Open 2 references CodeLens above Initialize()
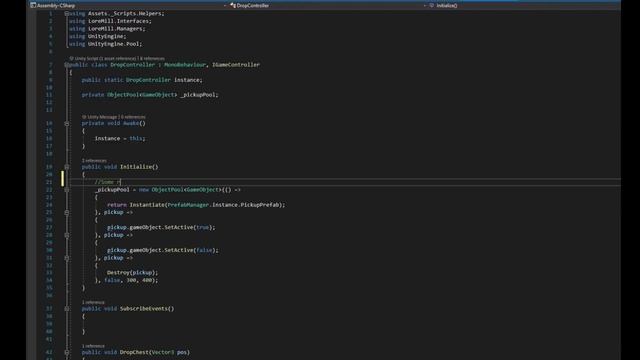Screen dimensions: 640x360 [94, 161]
